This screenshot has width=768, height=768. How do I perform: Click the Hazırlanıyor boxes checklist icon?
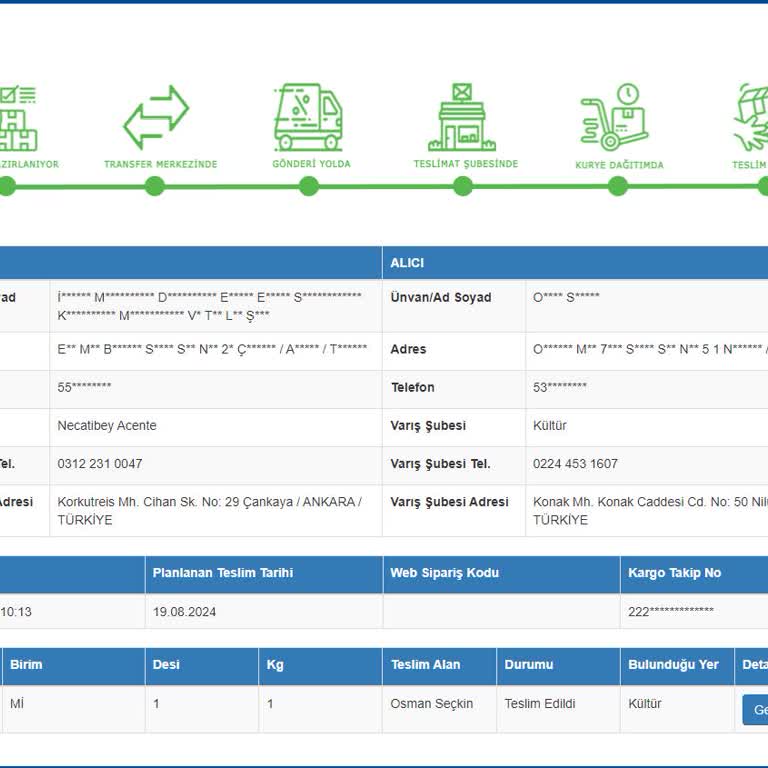(x=18, y=118)
